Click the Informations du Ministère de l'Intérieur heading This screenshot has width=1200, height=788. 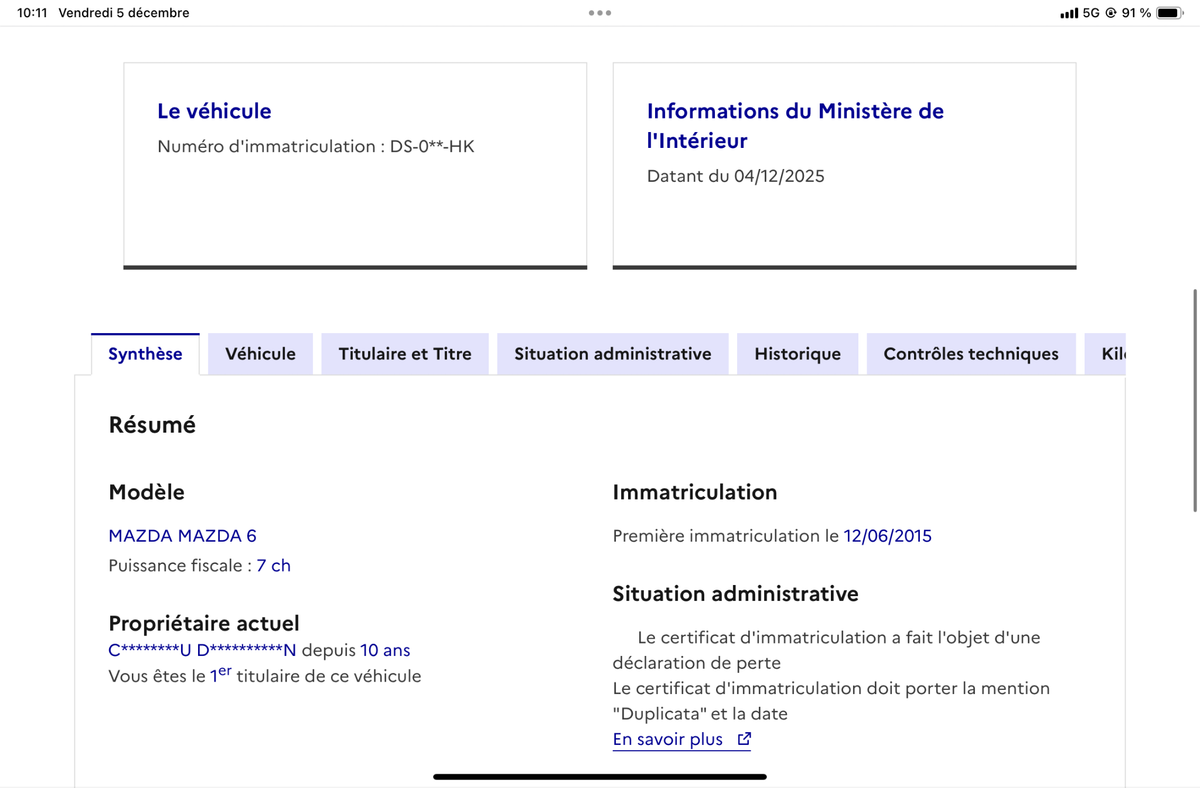tap(795, 125)
